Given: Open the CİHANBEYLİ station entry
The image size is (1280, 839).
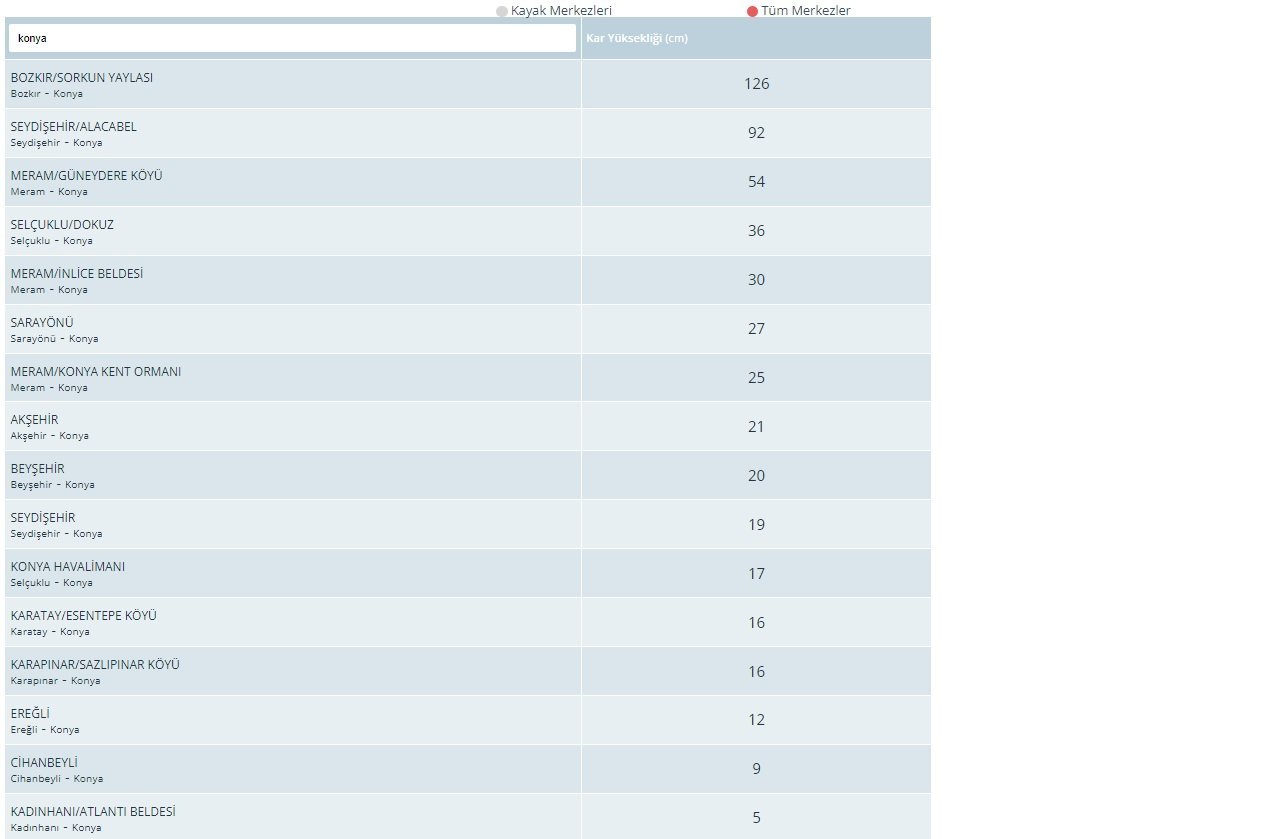Looking at the screenshot, I should (x=44, y=763).
